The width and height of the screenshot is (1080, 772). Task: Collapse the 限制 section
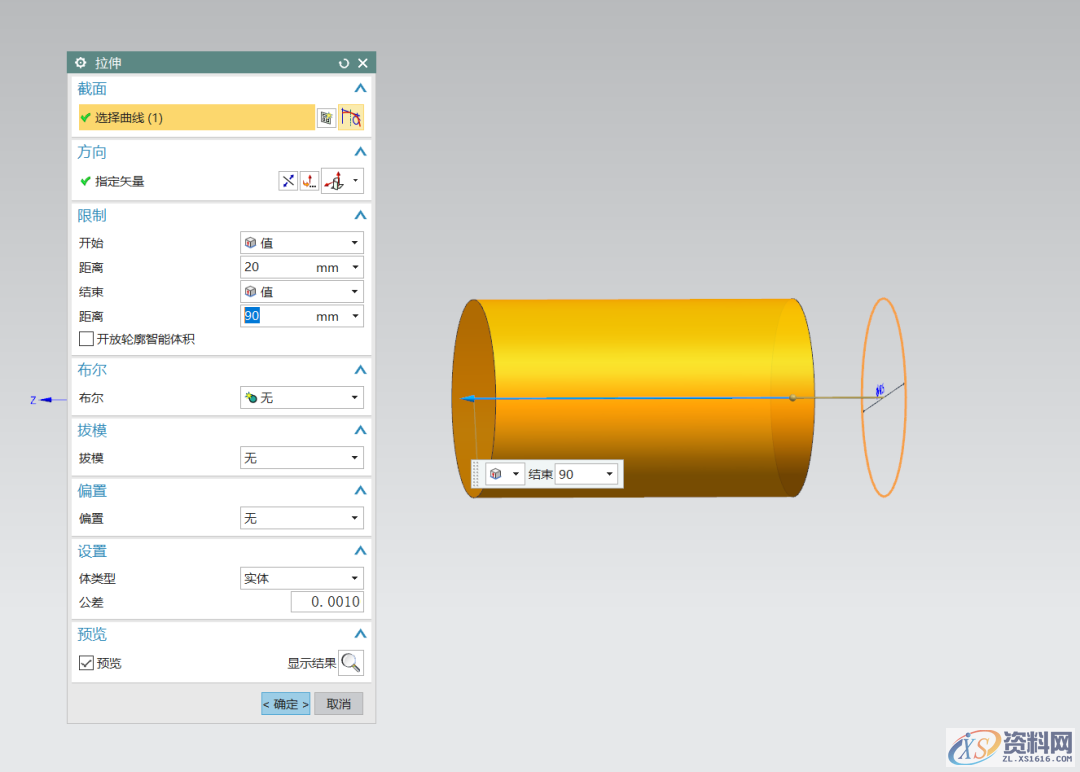[x=360, y=216]
